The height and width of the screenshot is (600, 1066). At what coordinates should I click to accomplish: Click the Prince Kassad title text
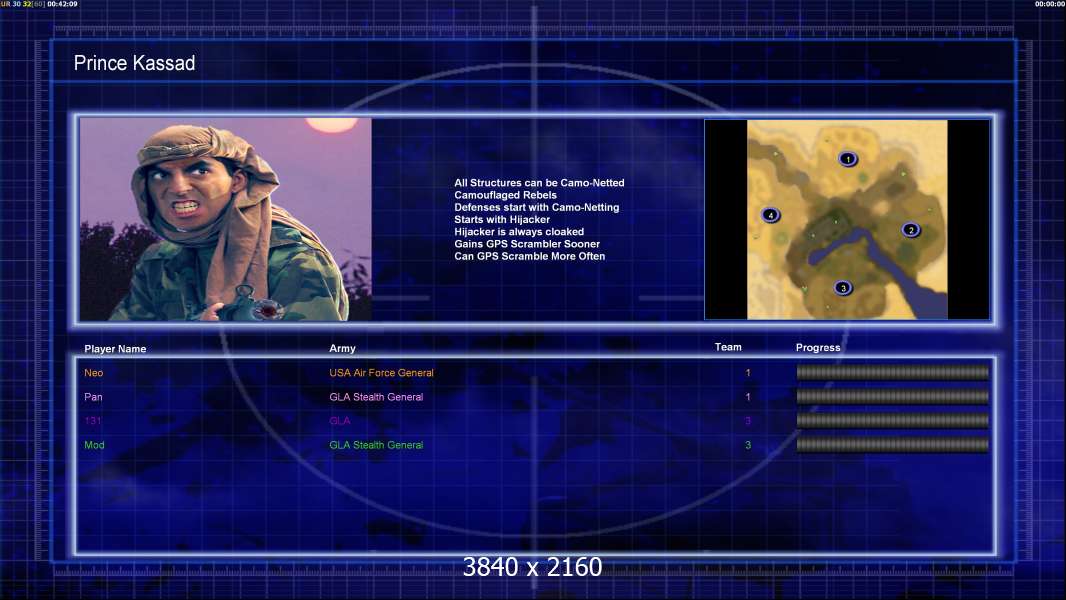135,63
